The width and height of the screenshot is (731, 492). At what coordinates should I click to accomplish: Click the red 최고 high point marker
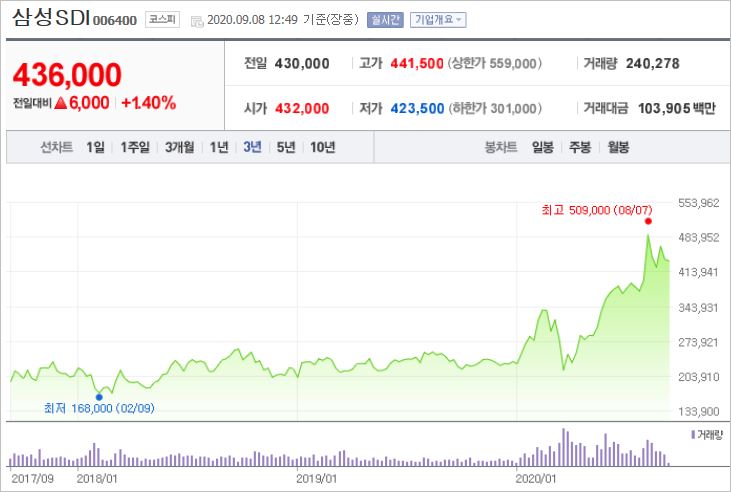[648, 221]
